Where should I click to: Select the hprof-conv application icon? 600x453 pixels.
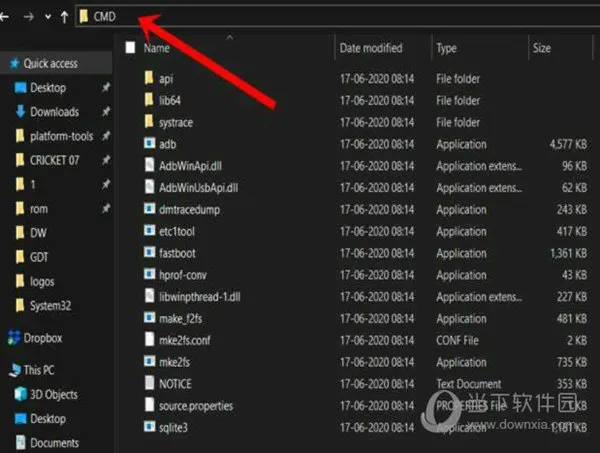[x=150, y=274]
